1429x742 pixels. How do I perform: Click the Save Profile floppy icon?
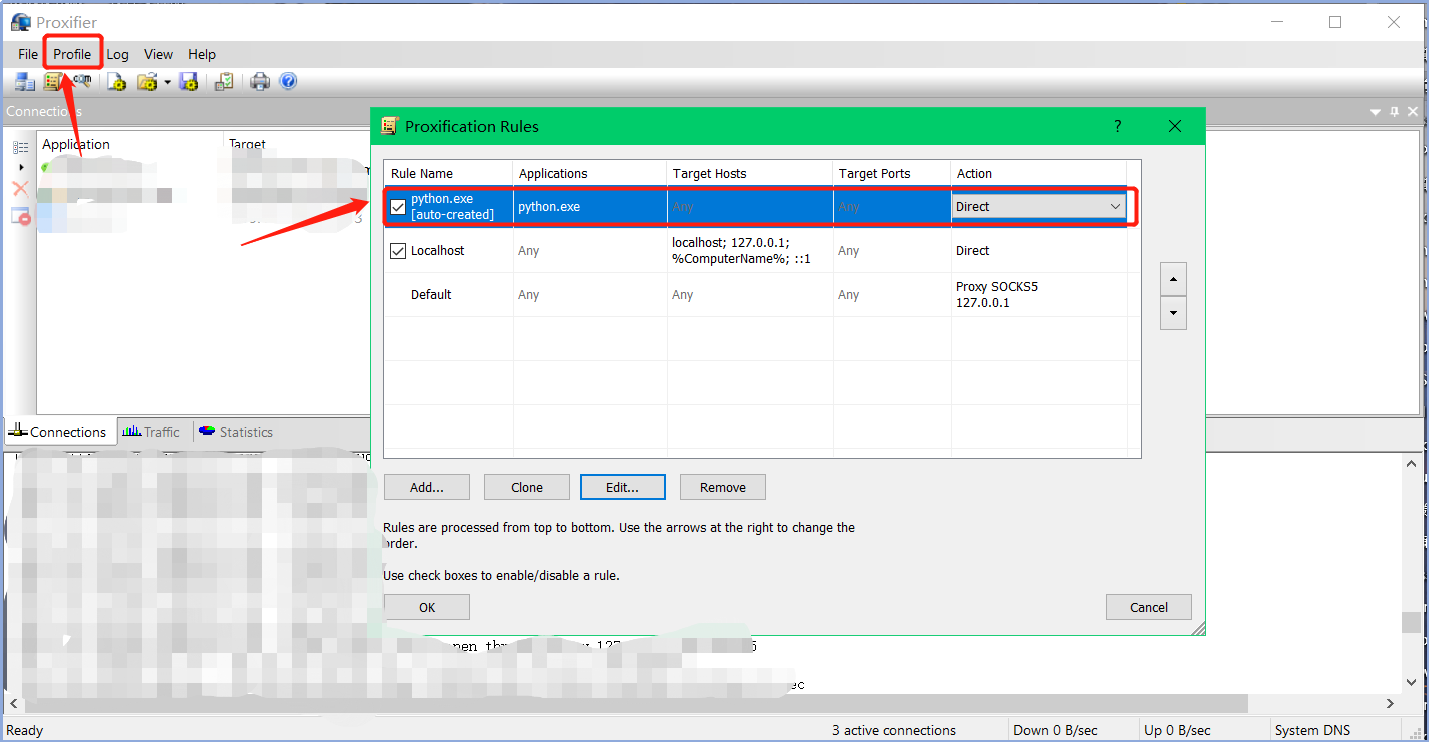(x=189, y=82)
